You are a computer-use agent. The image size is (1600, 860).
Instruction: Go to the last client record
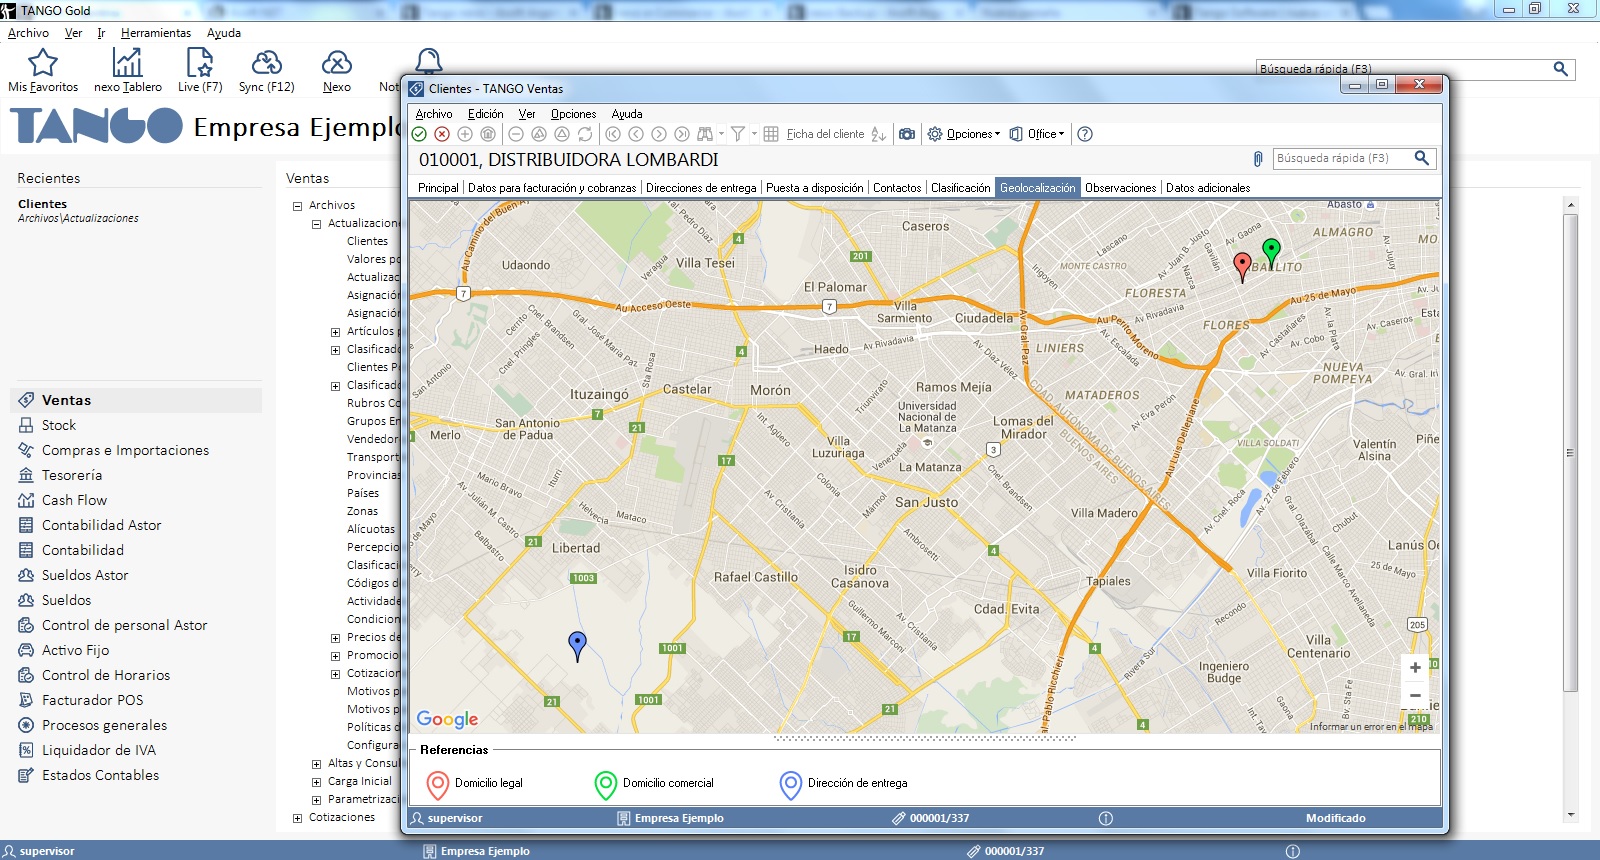pos(682,134)
